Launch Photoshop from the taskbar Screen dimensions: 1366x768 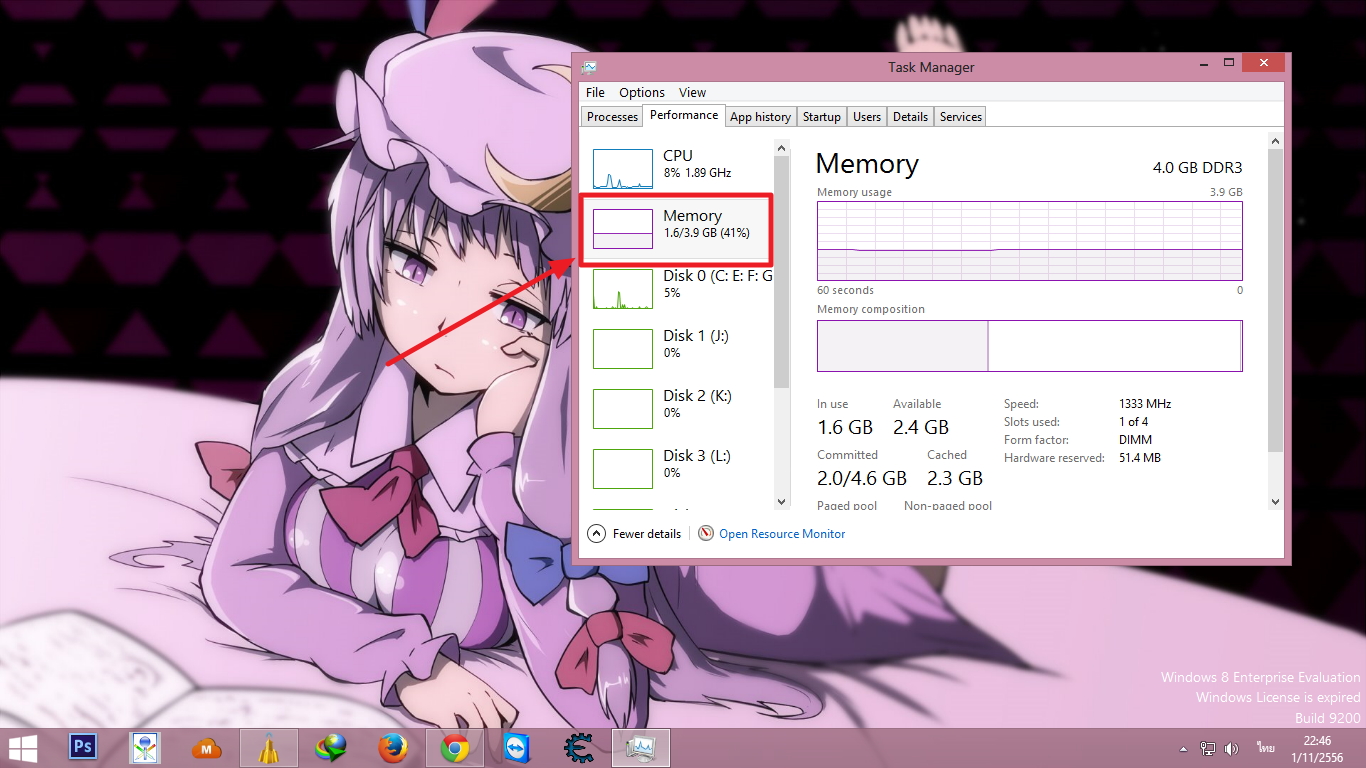83,747
